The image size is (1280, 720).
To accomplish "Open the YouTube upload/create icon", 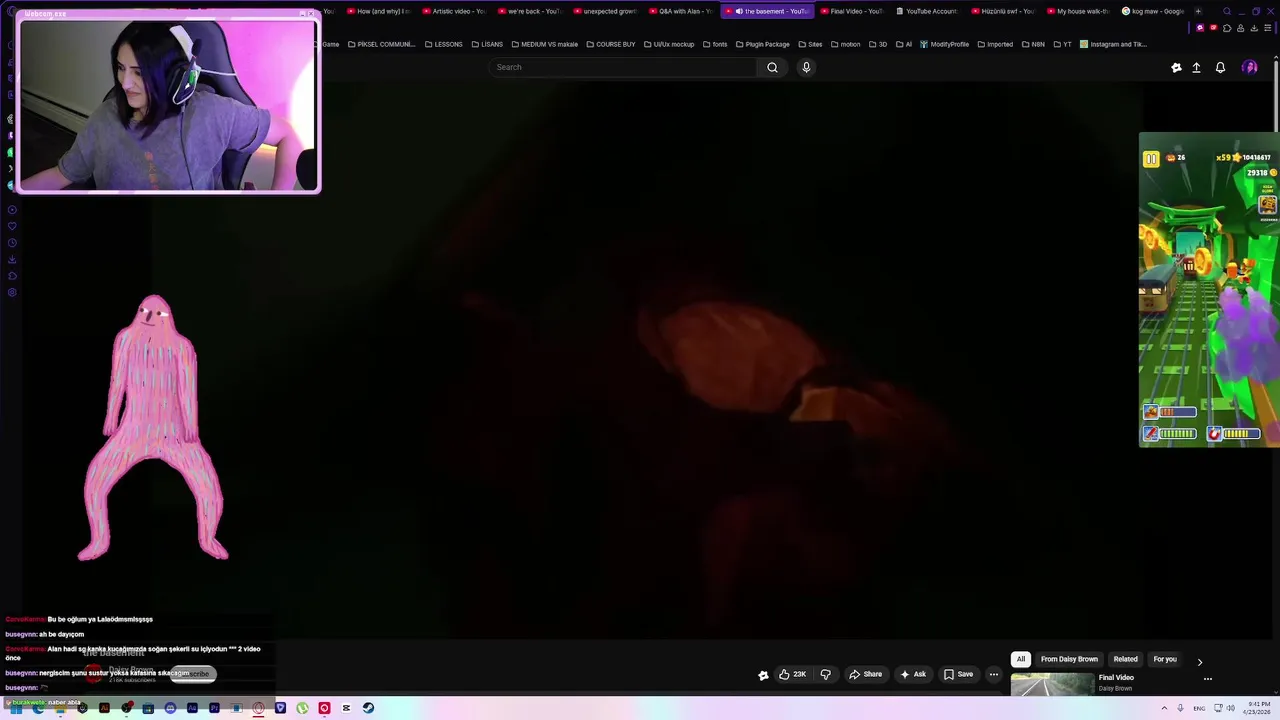I will (x=1196, y=67).
